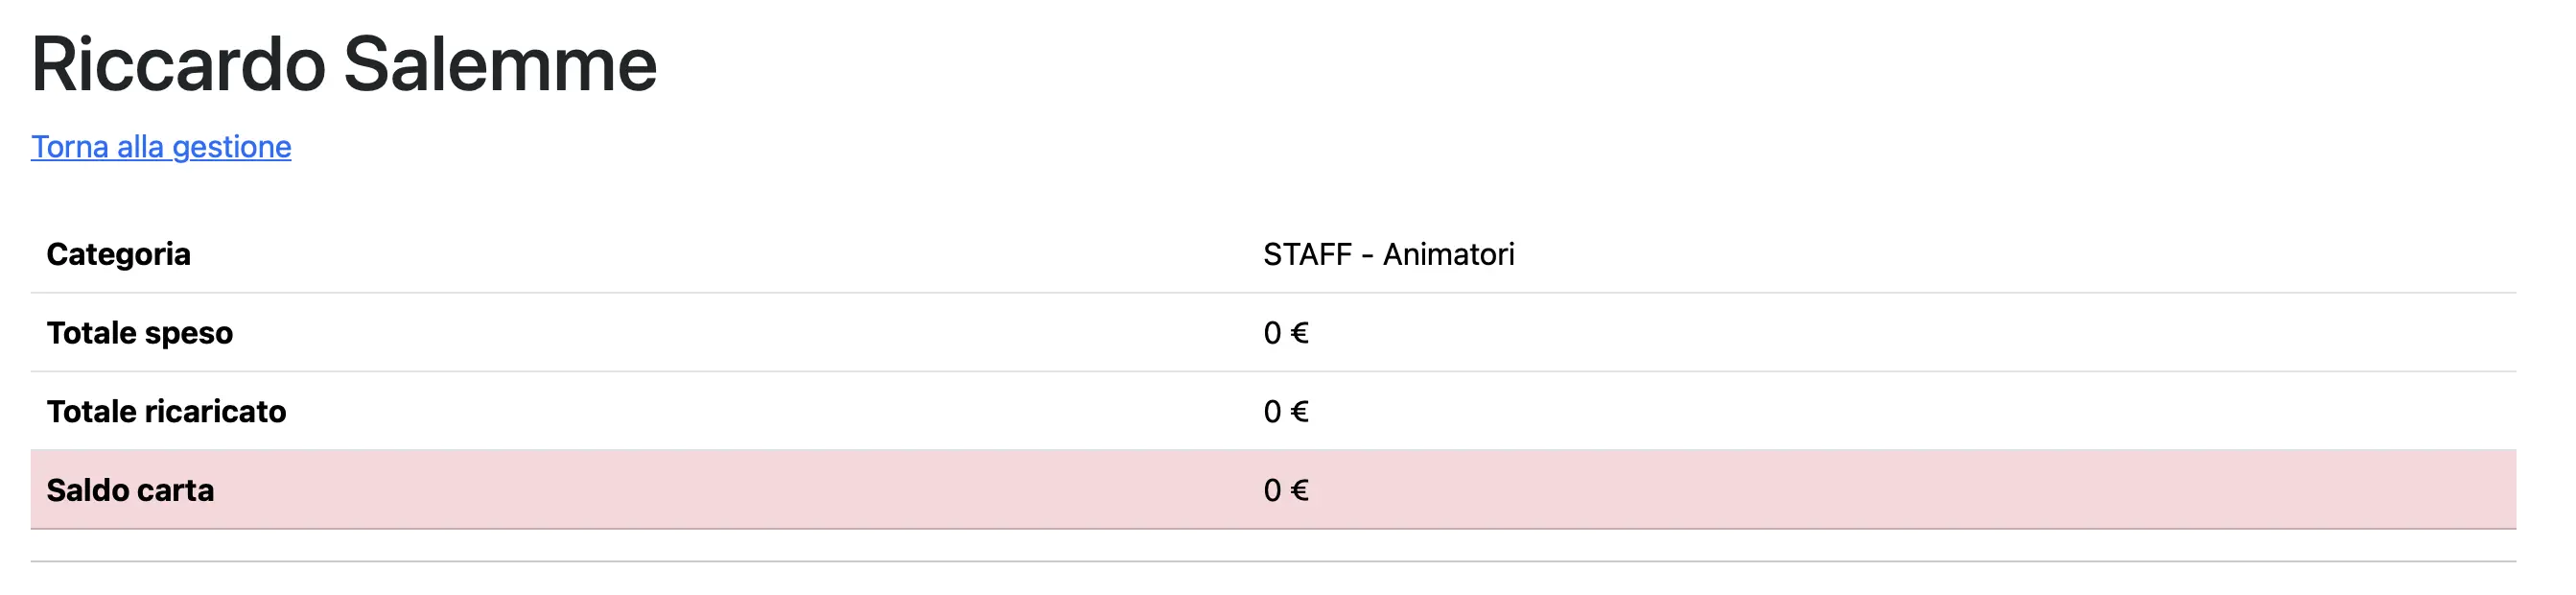Click the euro symbol in Saldo carta row
Image resolution: width=2576 pixels, height=595 pixels.
[1299, 490]
